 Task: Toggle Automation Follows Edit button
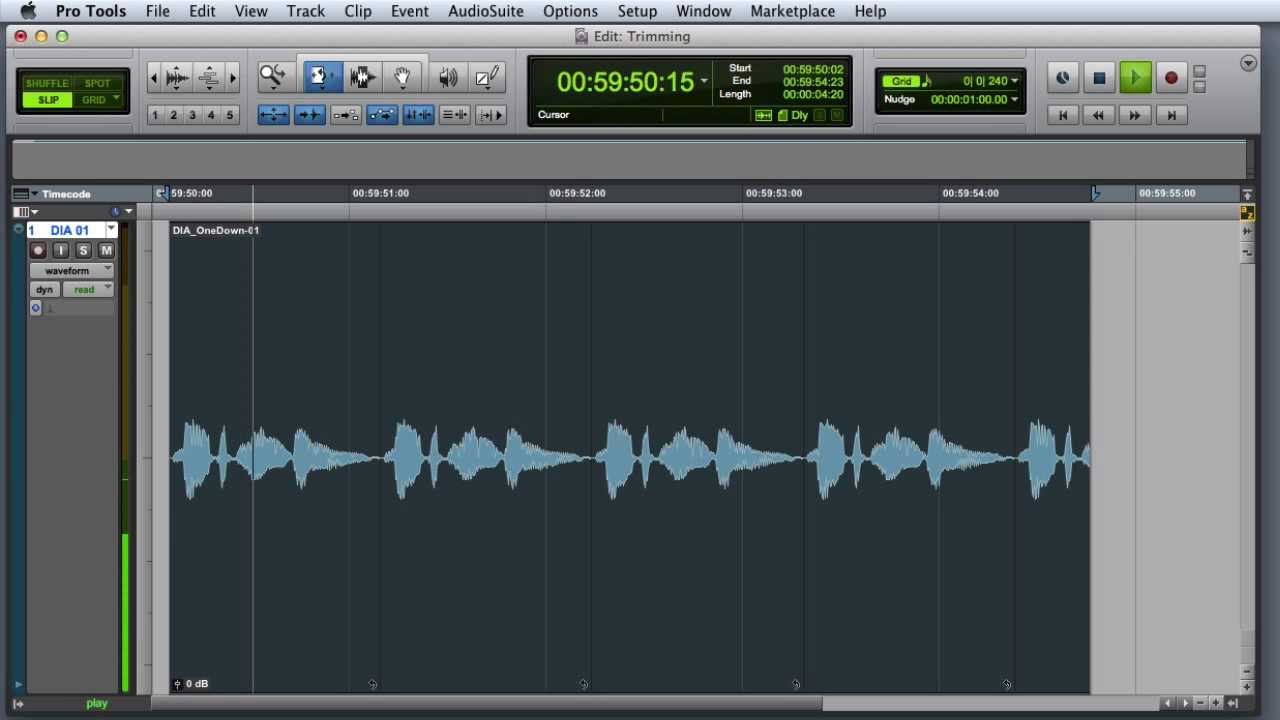tap(381, 115)
